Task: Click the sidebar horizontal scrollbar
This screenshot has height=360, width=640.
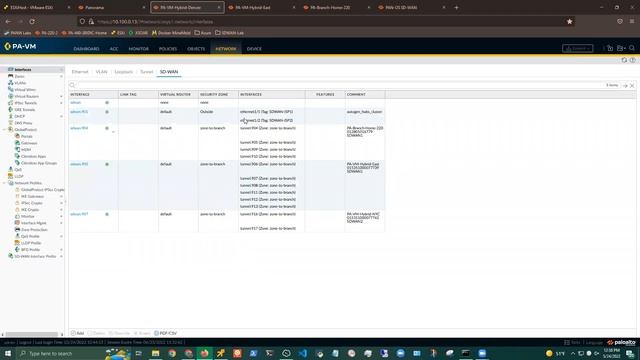Action: click(32, 334)
